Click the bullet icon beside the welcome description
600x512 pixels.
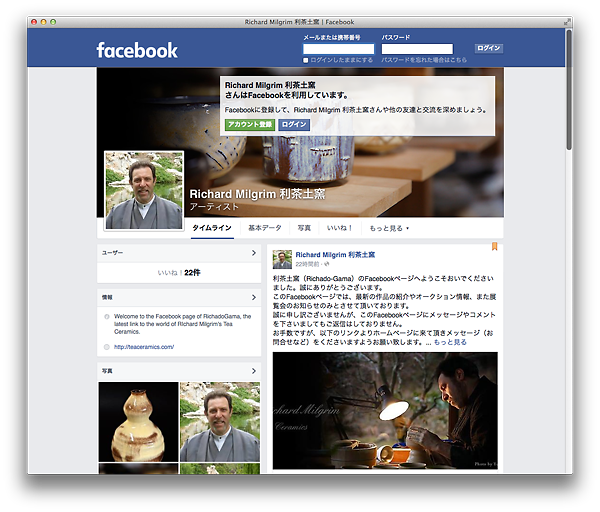(x=107, y=317)
